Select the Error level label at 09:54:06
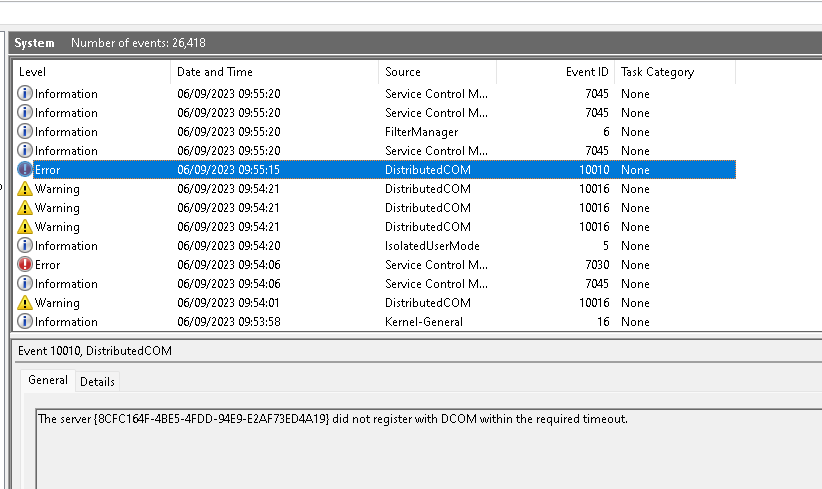 click(x=47, y=265)
